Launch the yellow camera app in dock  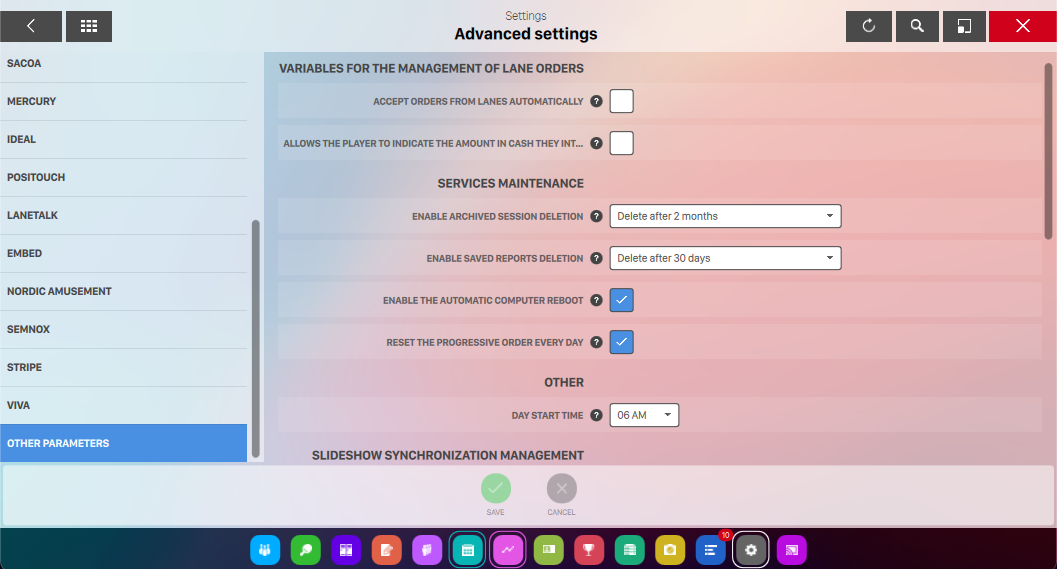coord(670,550)
